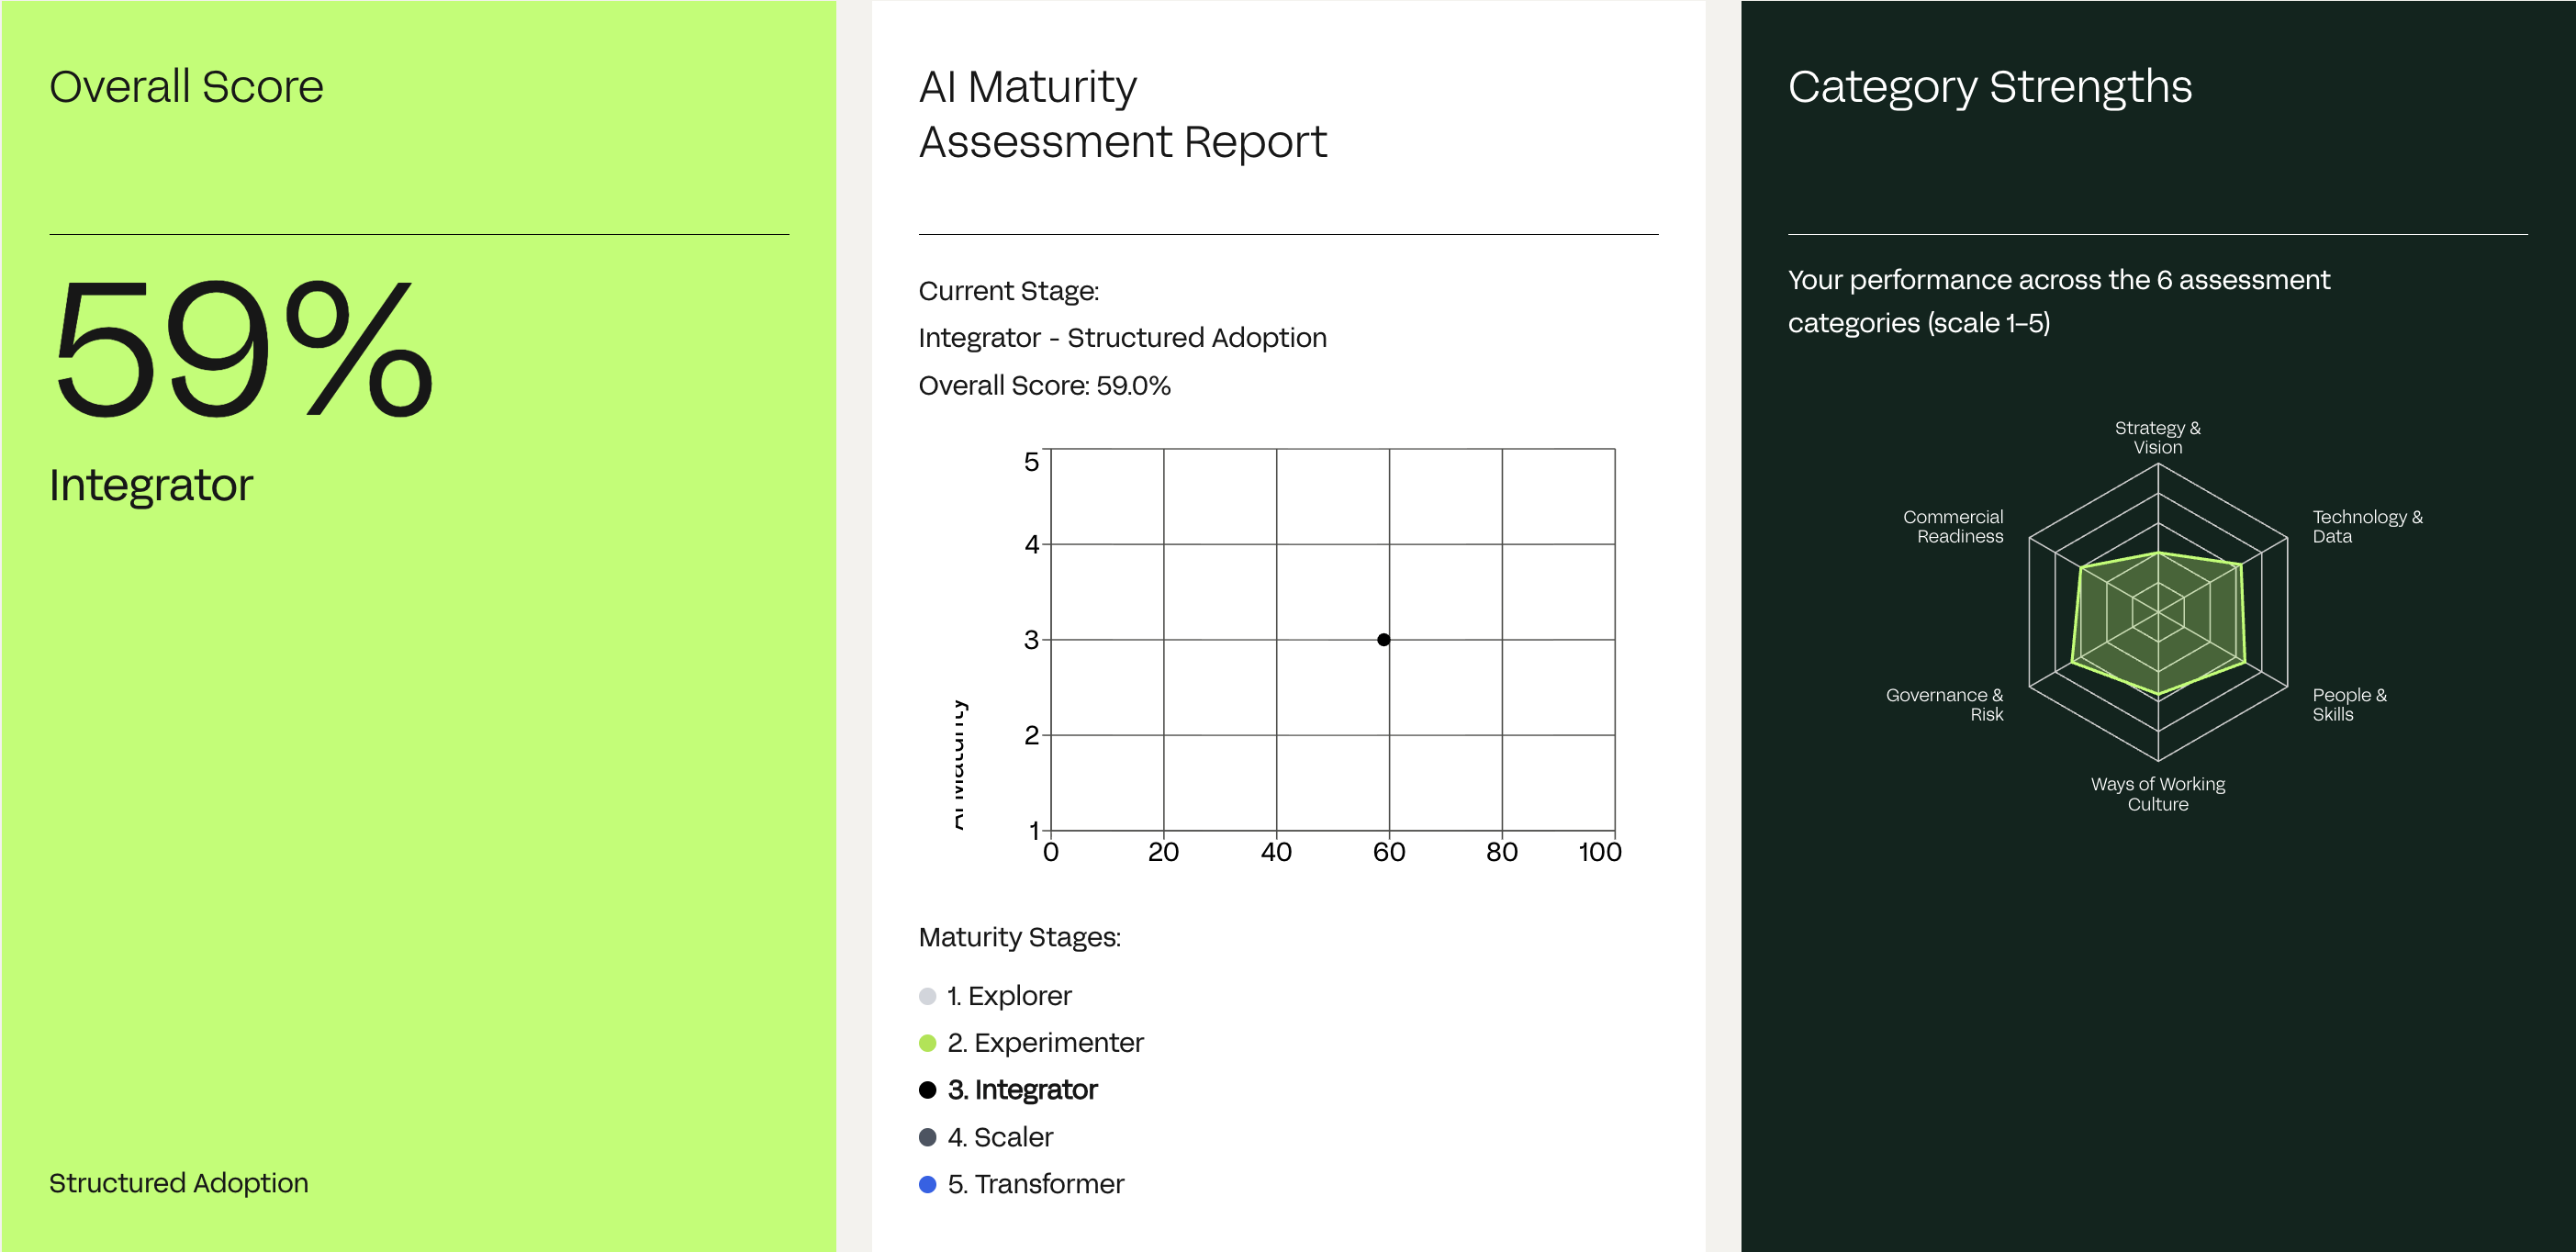This screenshot has width=2576, height=1252.
Task: Click the Transformer stage blue dot
Action: [927, 1184]
